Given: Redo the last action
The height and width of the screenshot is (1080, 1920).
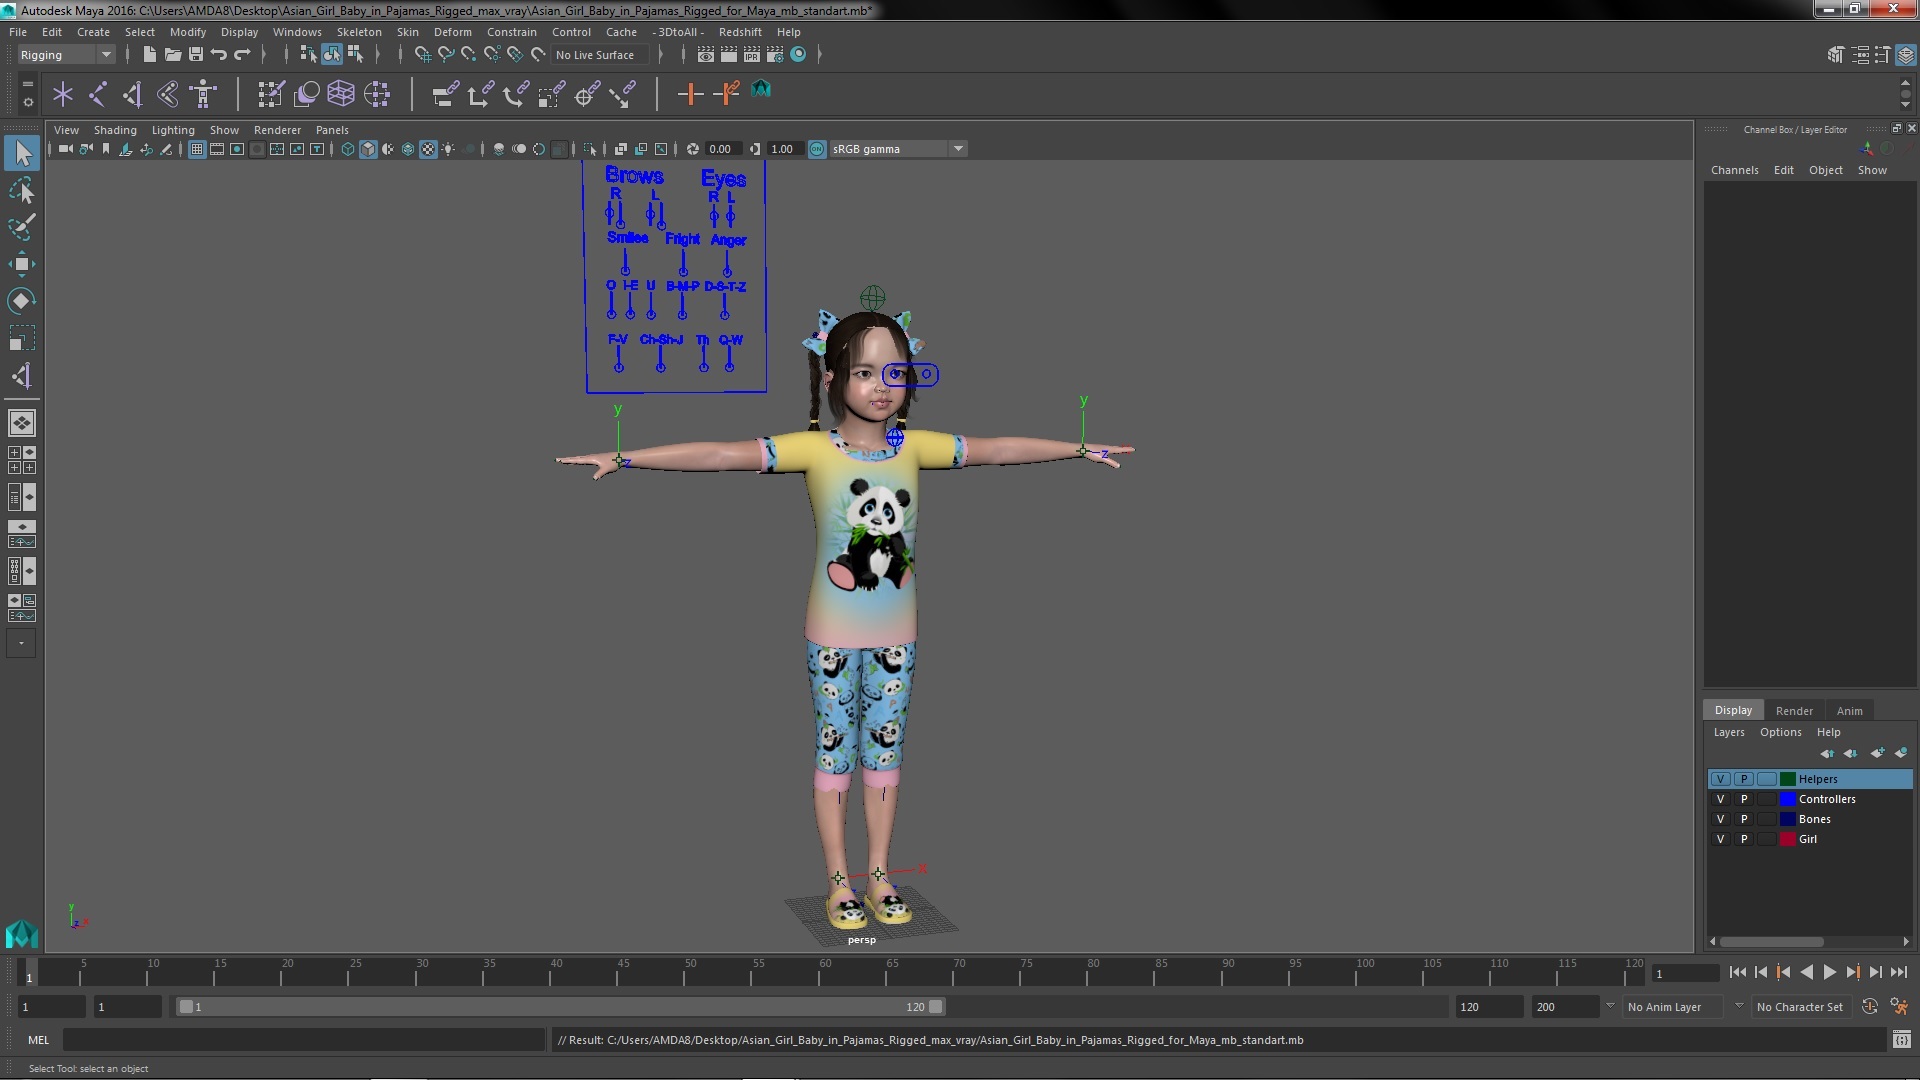Looking at the screenshot, I should pos(242,55).
